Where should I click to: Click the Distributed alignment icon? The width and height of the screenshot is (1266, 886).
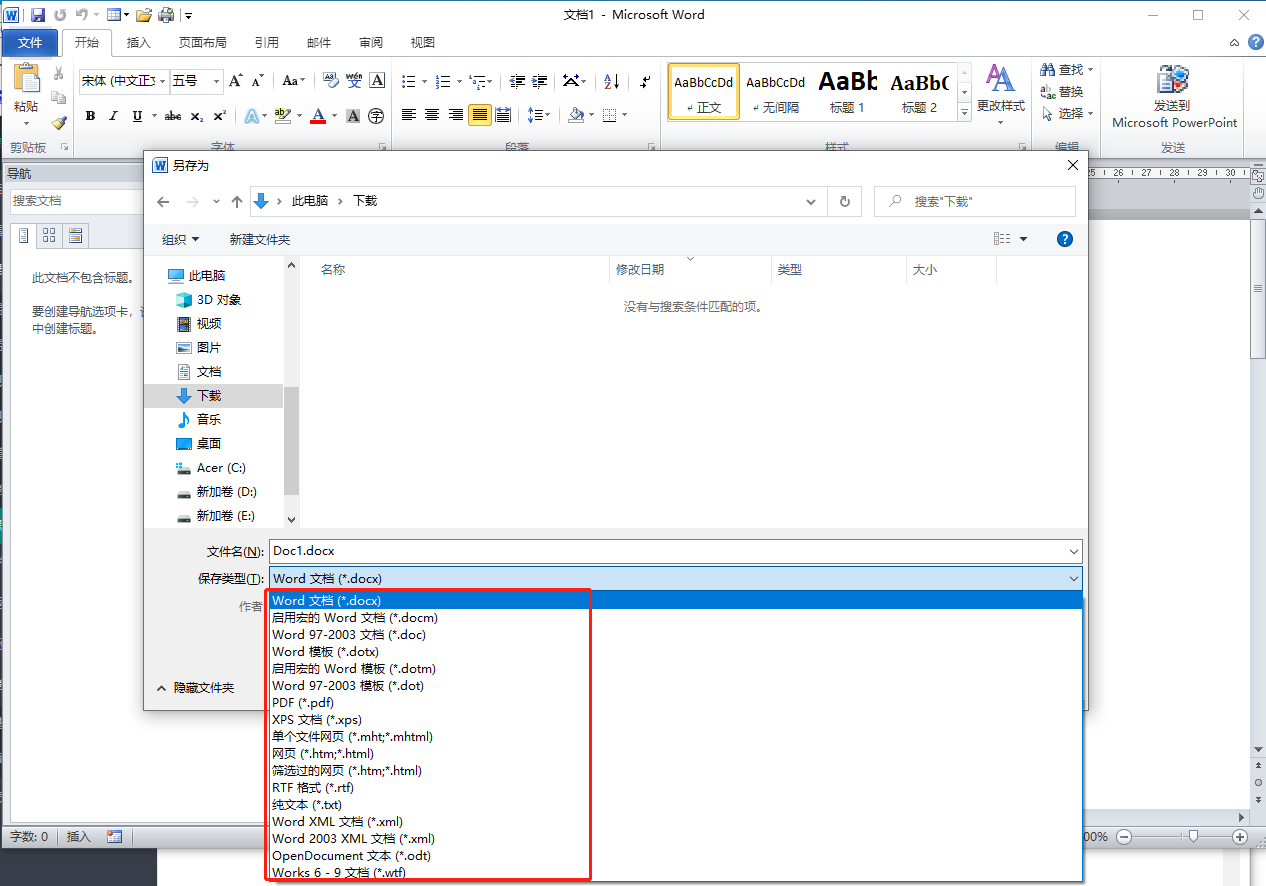point(503,115)
